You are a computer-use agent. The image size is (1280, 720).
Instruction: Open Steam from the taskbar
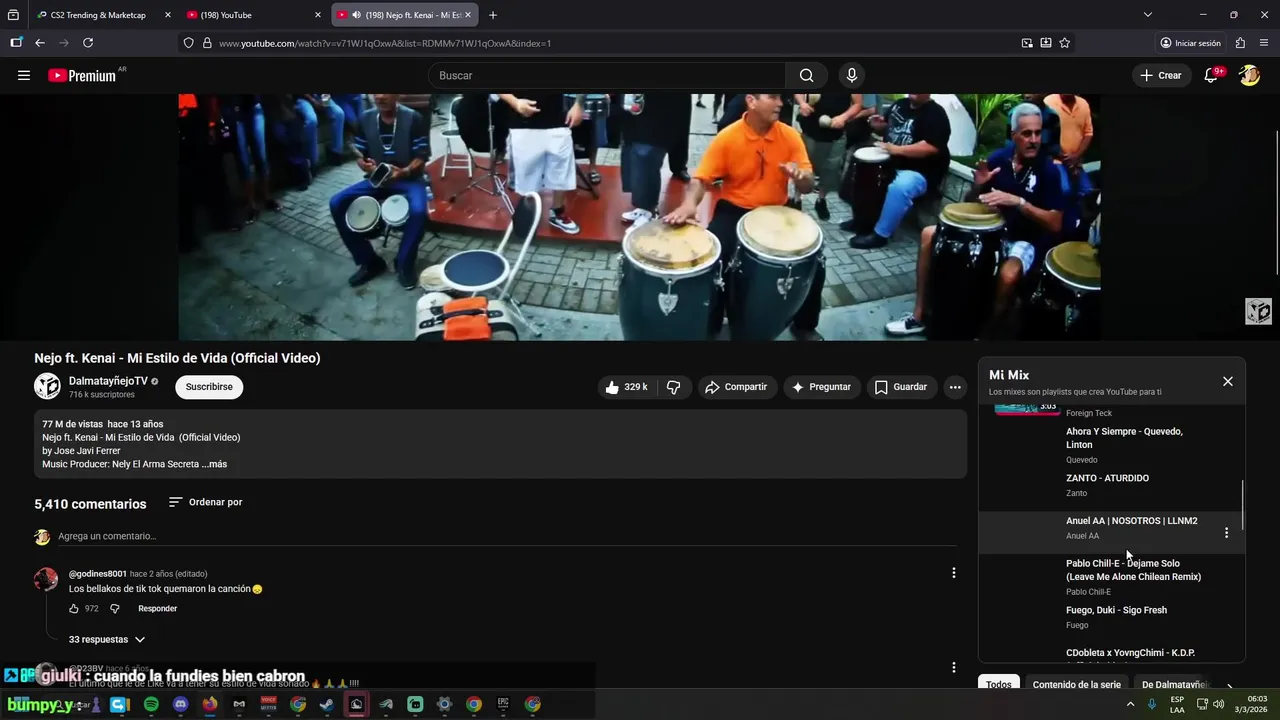tap(327, 704)
